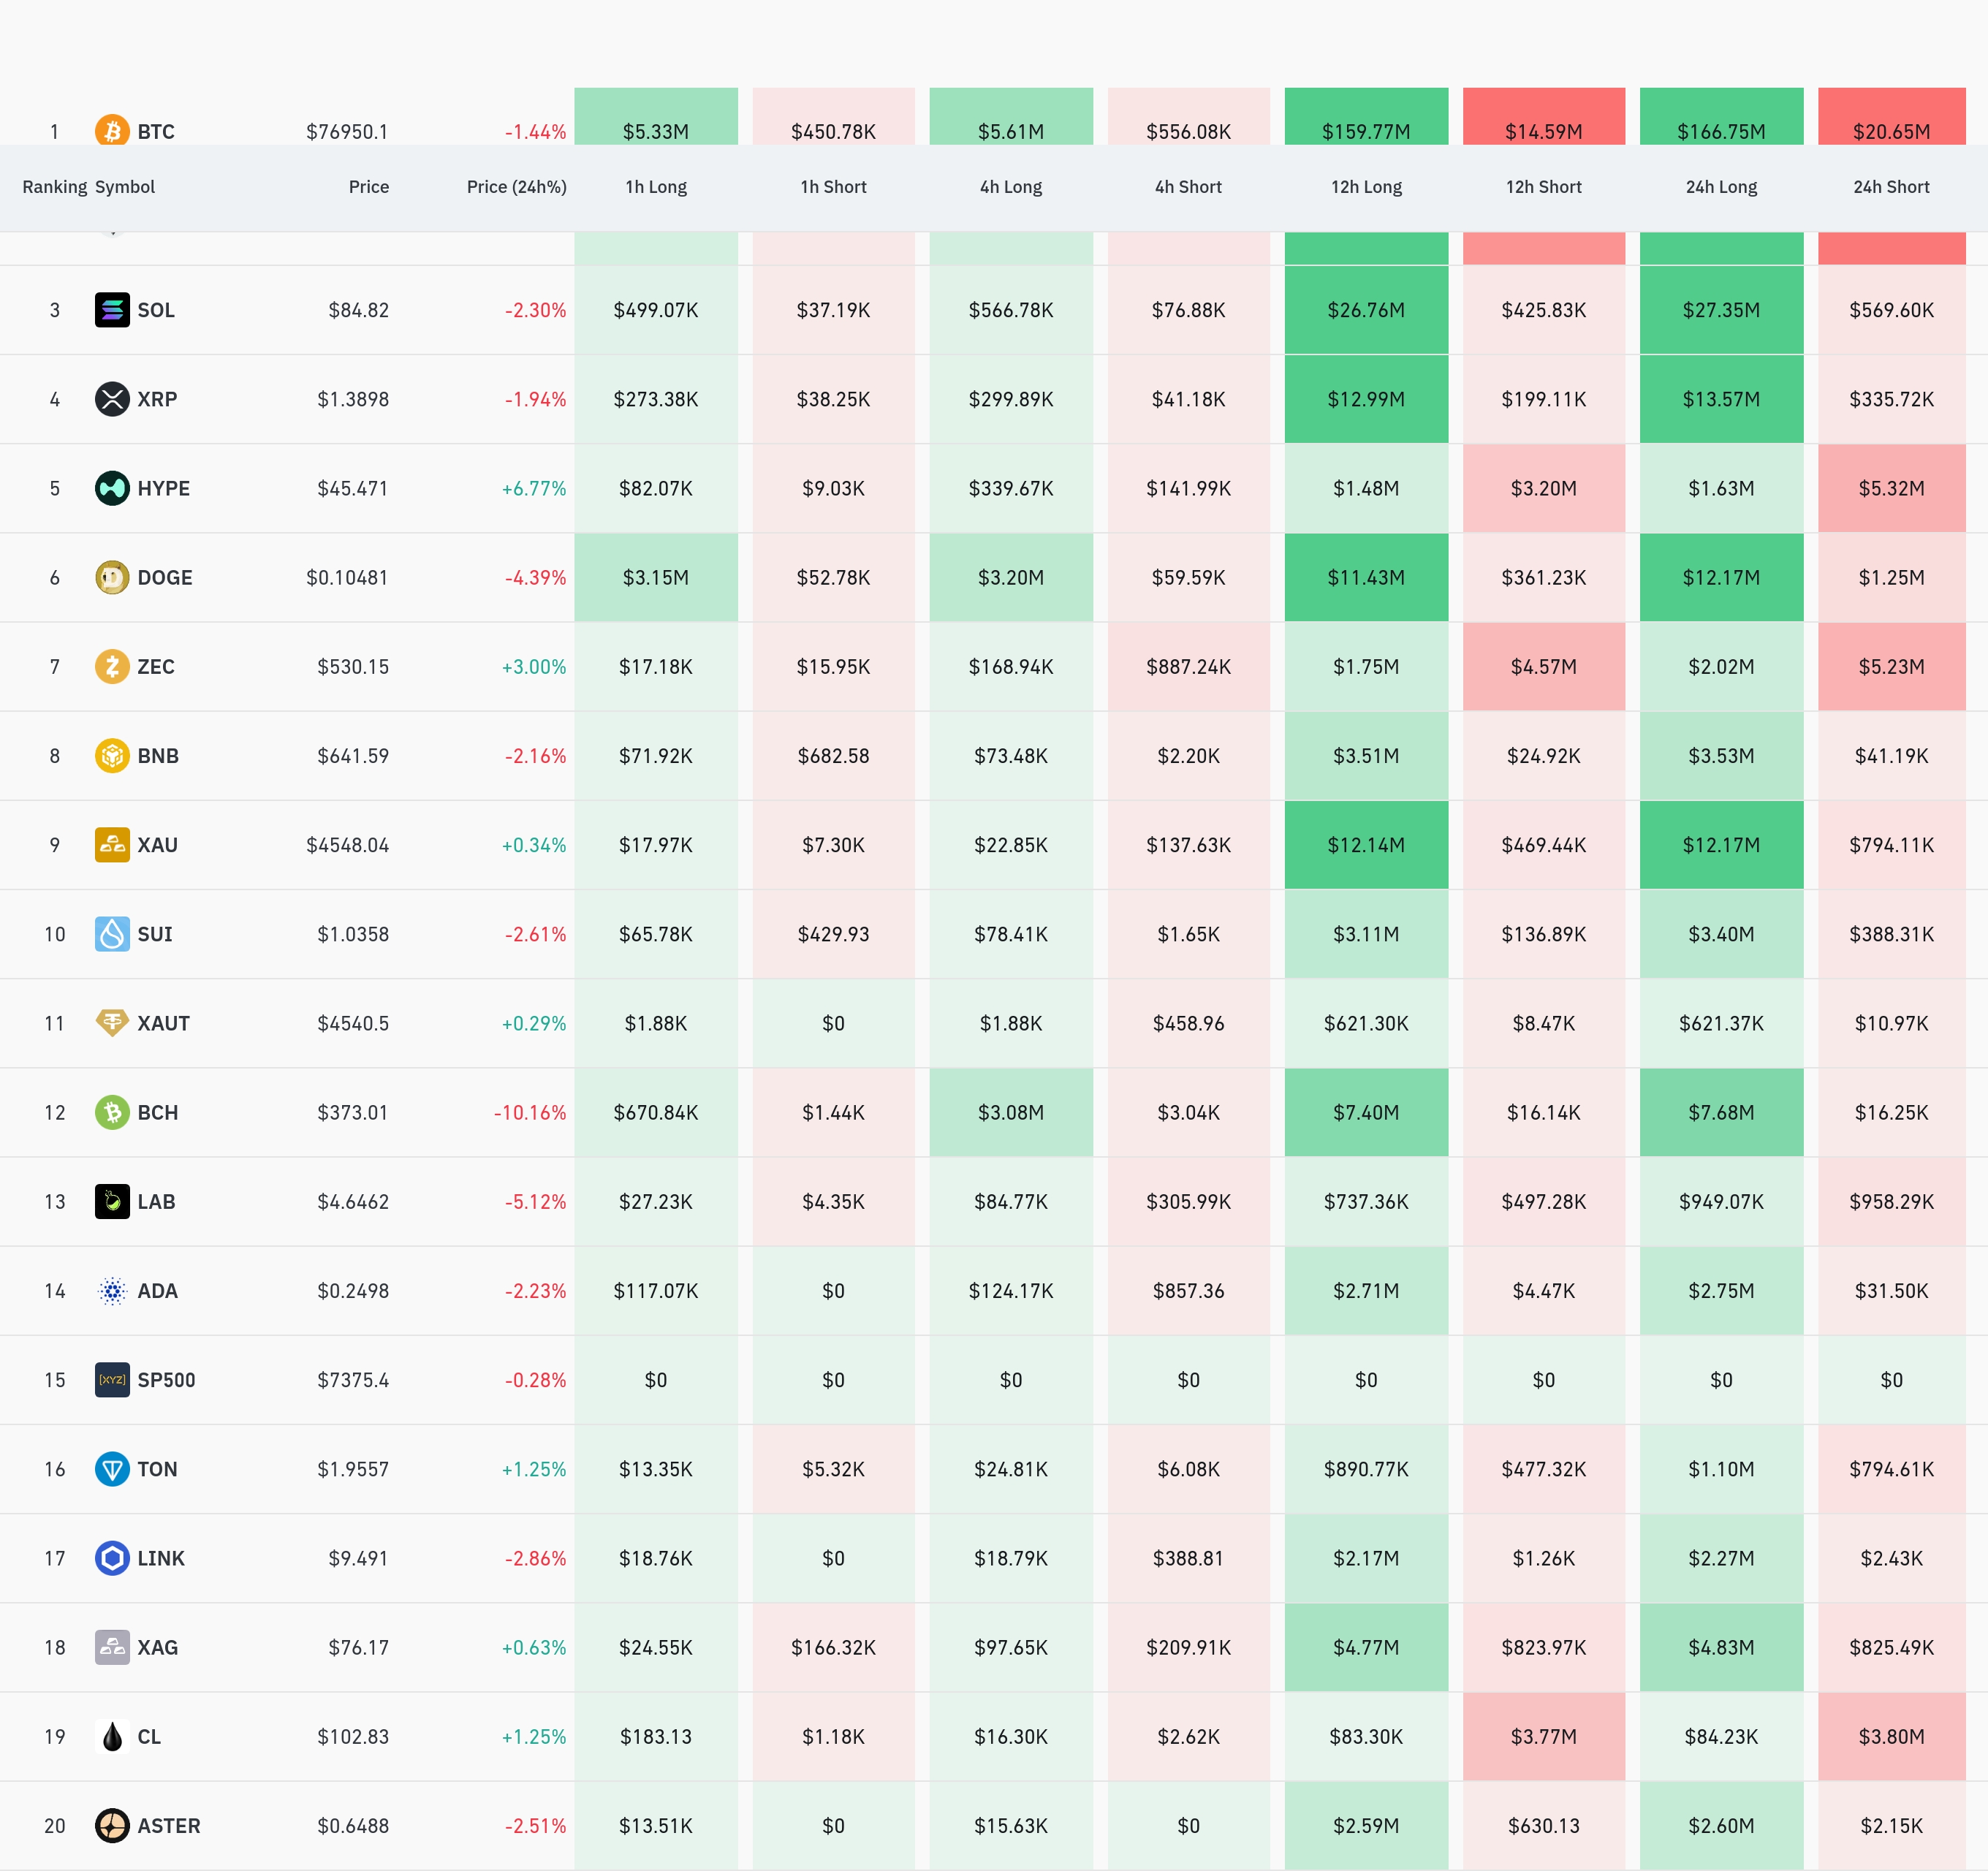1988x1871 pixels.
Task: Click the XAUT coin icon
Action: click(112, 1023)
